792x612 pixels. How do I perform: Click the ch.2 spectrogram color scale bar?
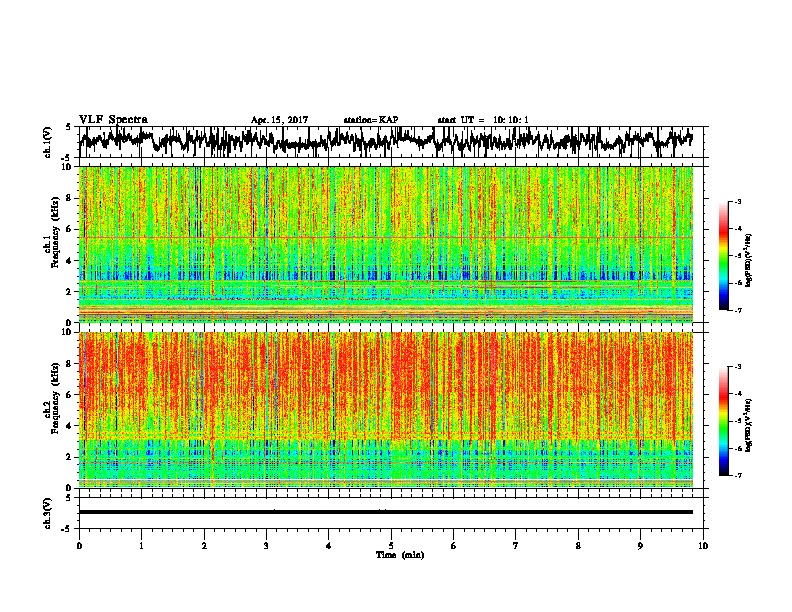pyautogui.click(x=724, y=421)
